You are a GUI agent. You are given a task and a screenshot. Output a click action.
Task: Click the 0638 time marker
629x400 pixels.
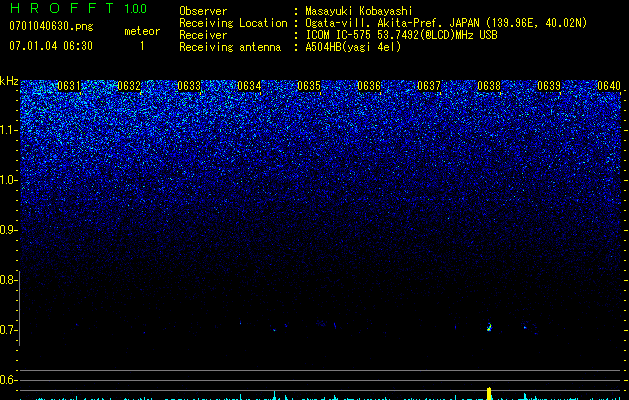click(x=489, y=86)
